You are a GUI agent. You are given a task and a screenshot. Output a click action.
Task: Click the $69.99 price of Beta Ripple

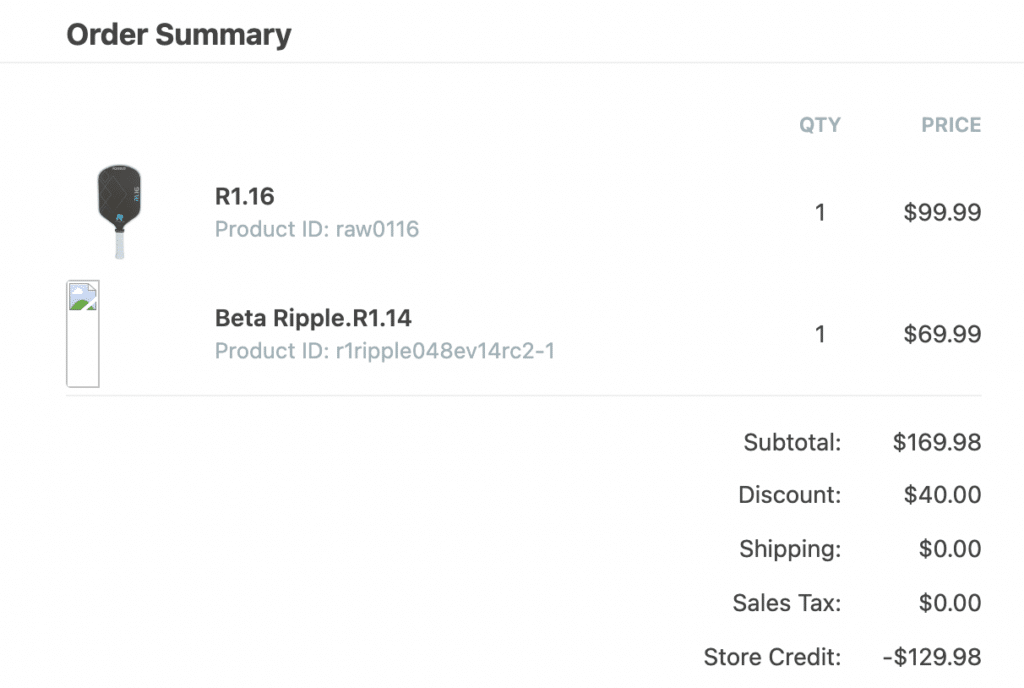pos(942,333)
